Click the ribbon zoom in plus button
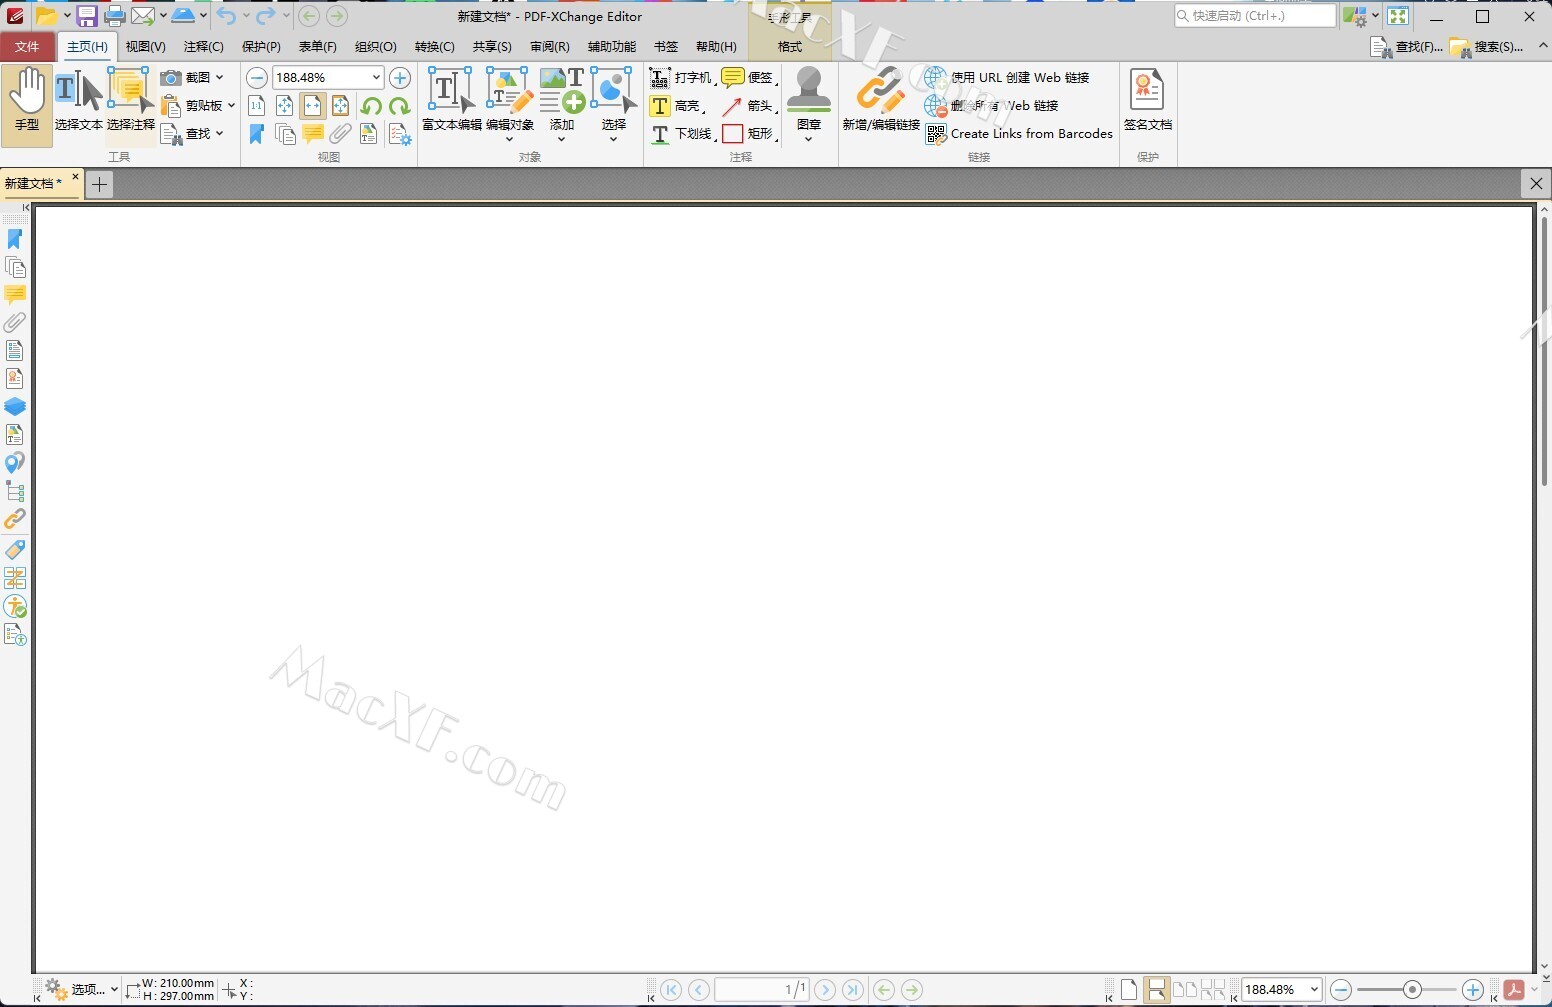The image size is (1552, 1007). click(x=400, y=77)
